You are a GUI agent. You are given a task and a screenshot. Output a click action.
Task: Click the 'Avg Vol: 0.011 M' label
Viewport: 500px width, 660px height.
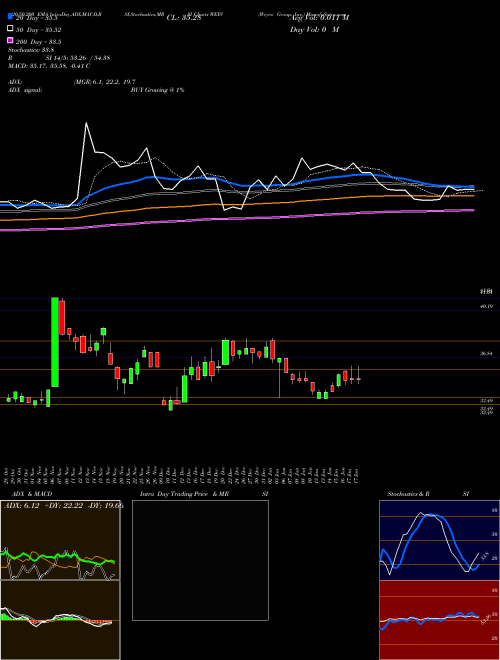319,18
